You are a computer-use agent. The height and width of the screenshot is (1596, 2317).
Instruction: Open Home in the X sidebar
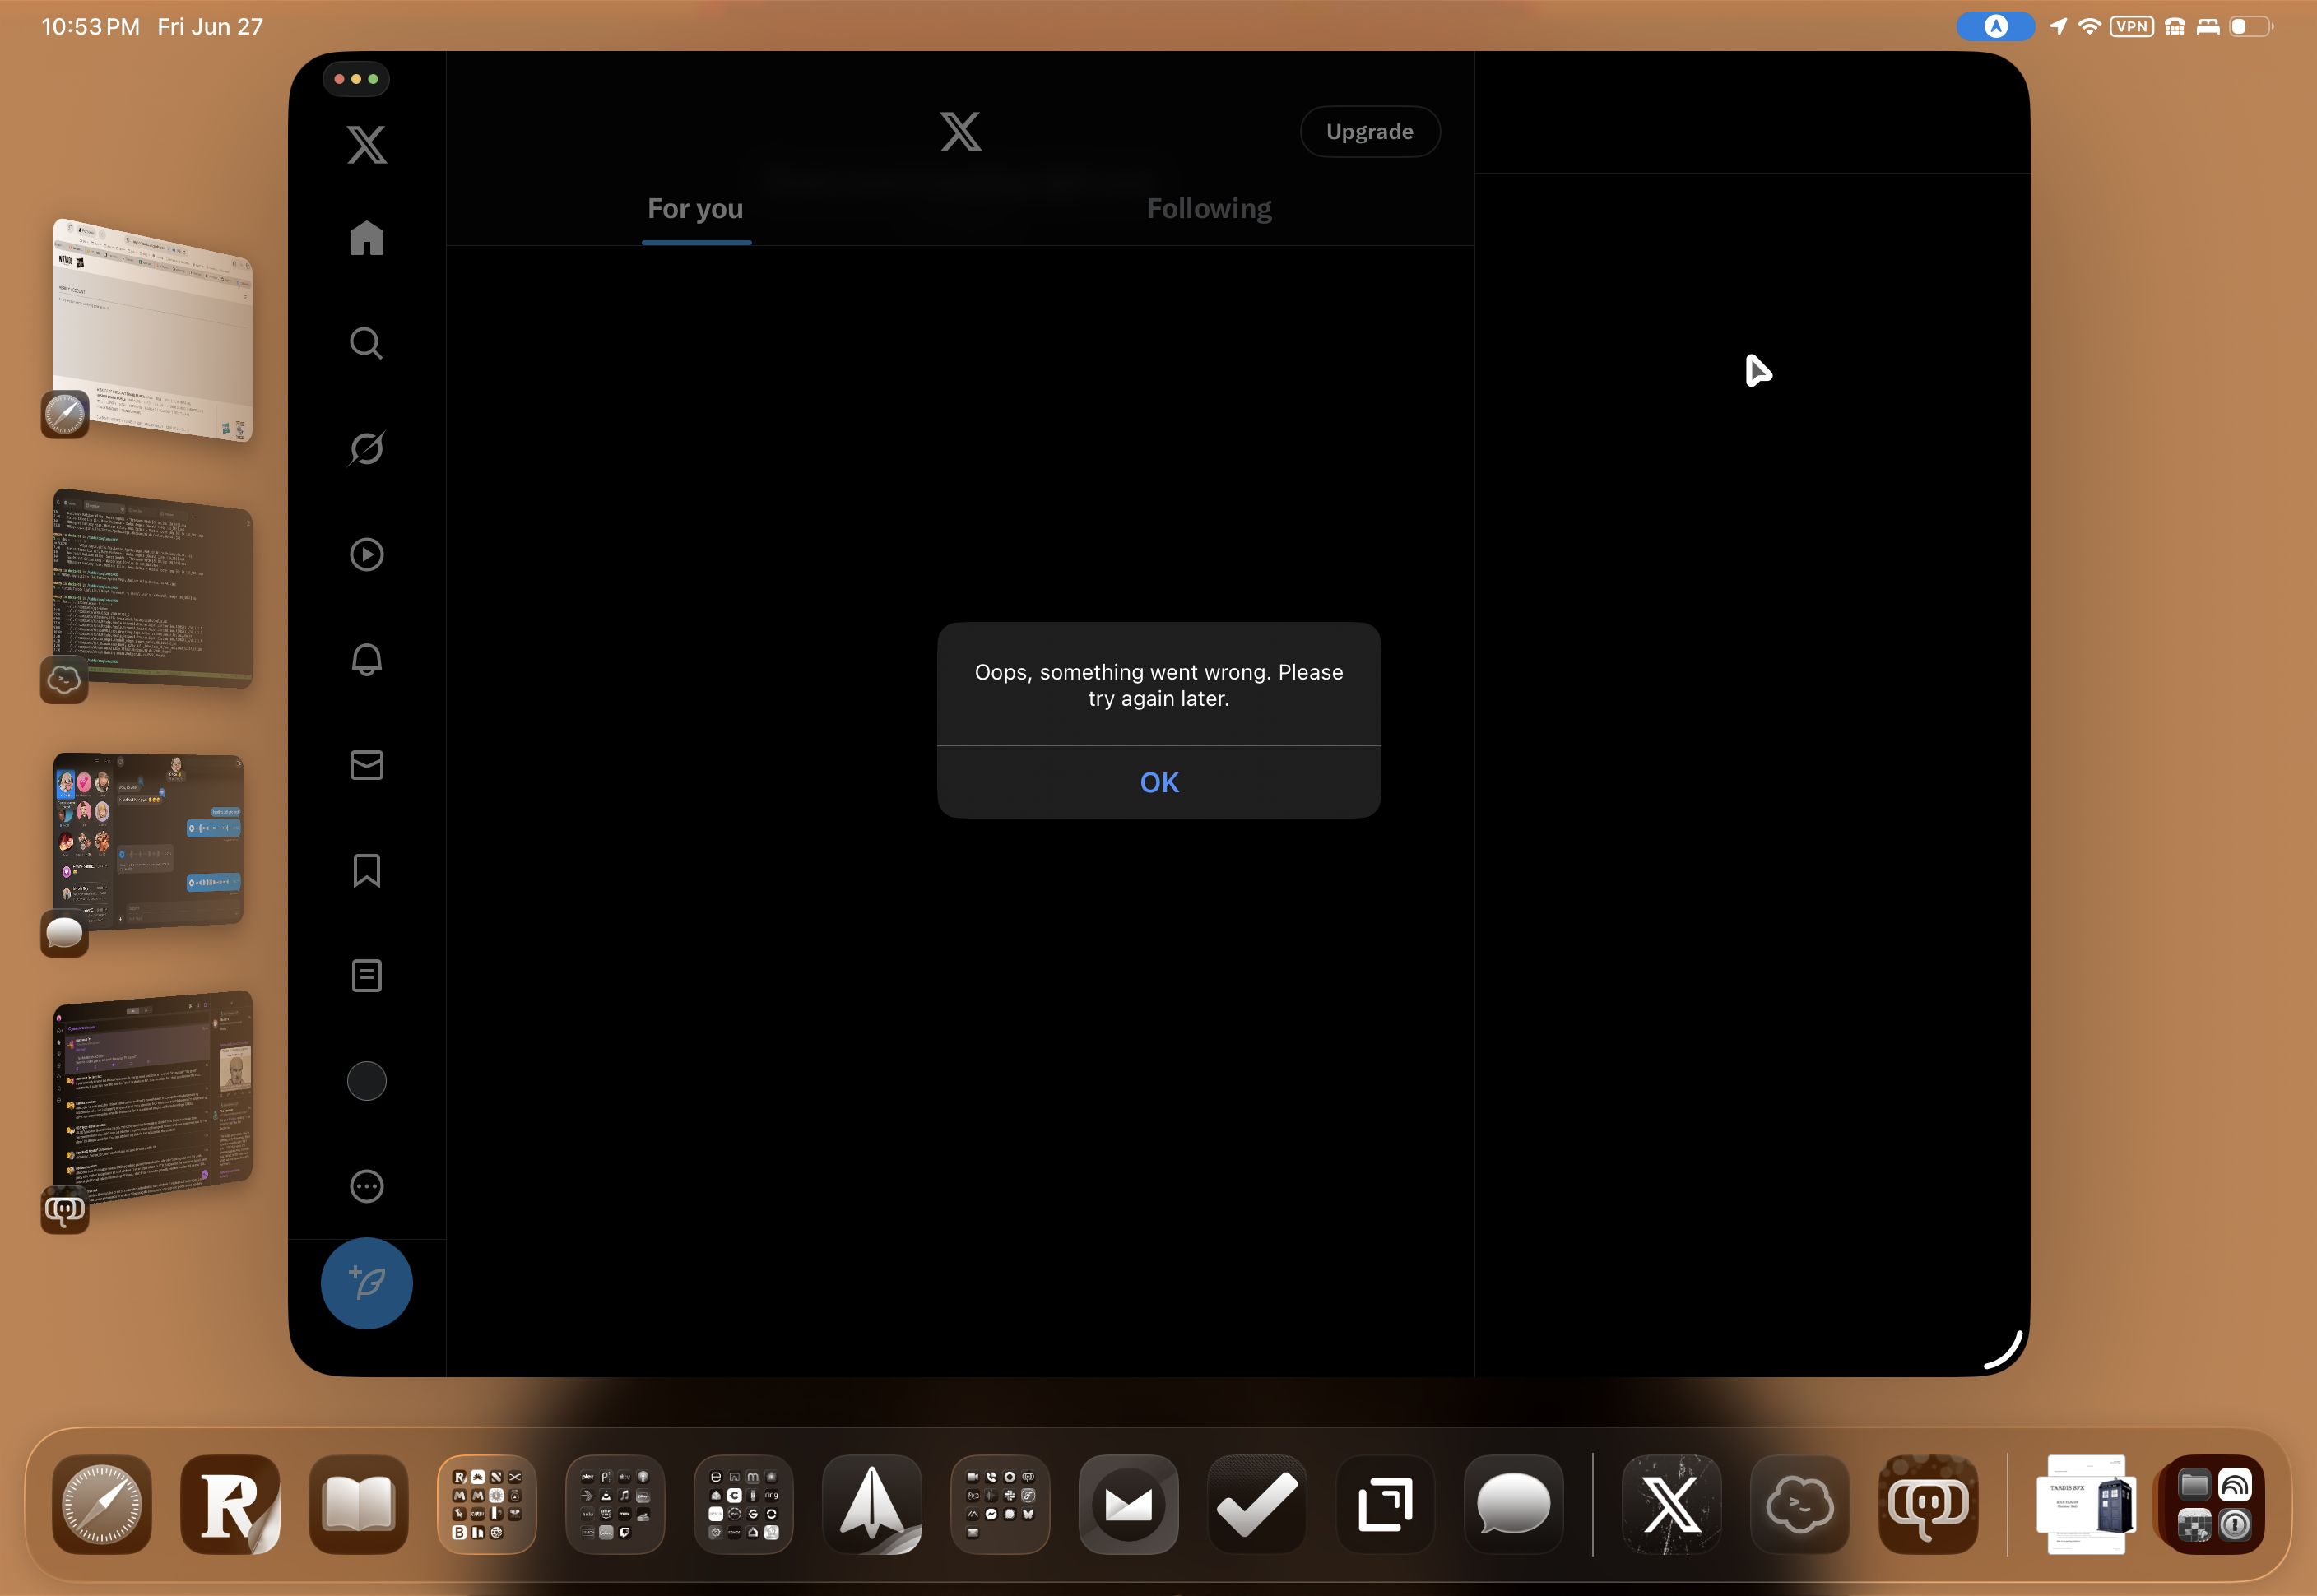point(367,238)
